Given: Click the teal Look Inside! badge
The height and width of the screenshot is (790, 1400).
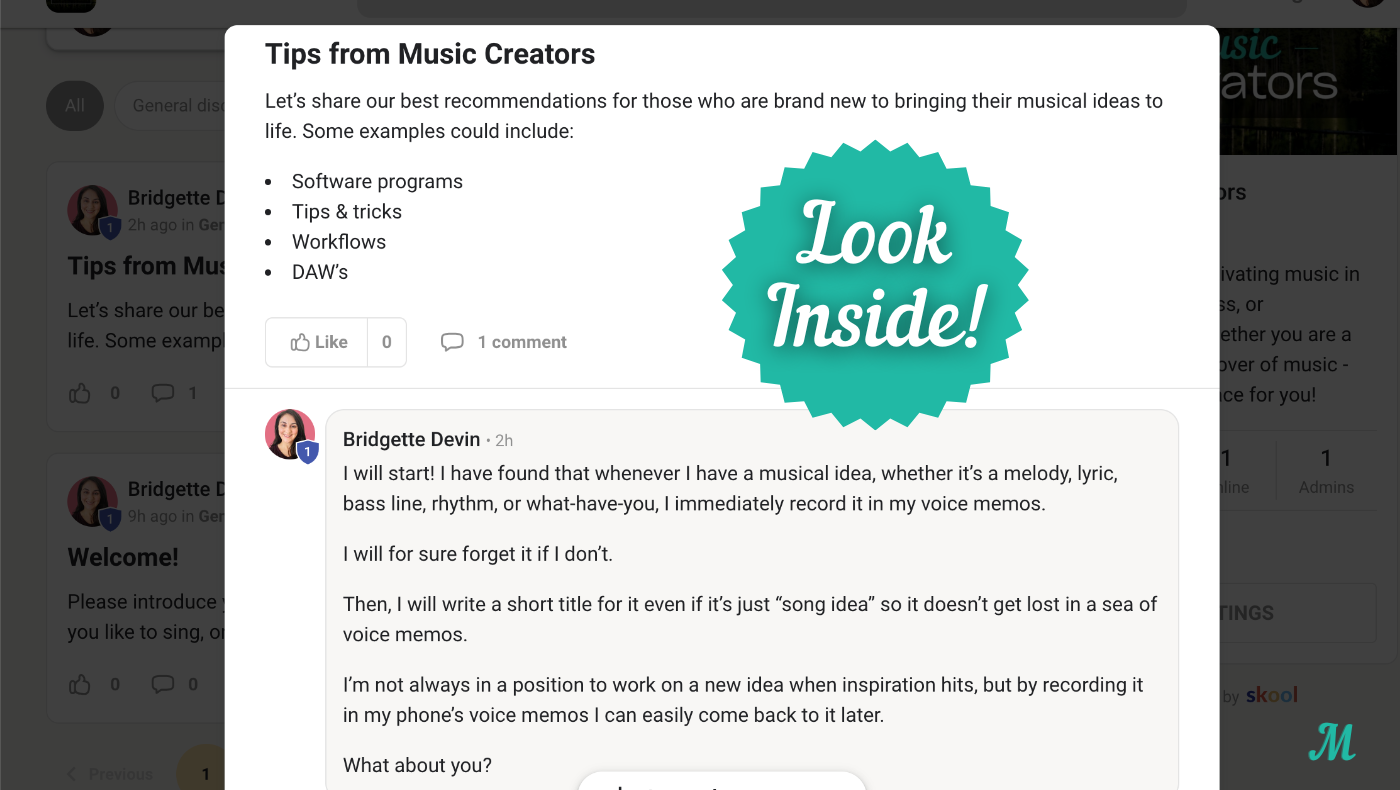Looking at the screenshot, I should pos(875,284).
